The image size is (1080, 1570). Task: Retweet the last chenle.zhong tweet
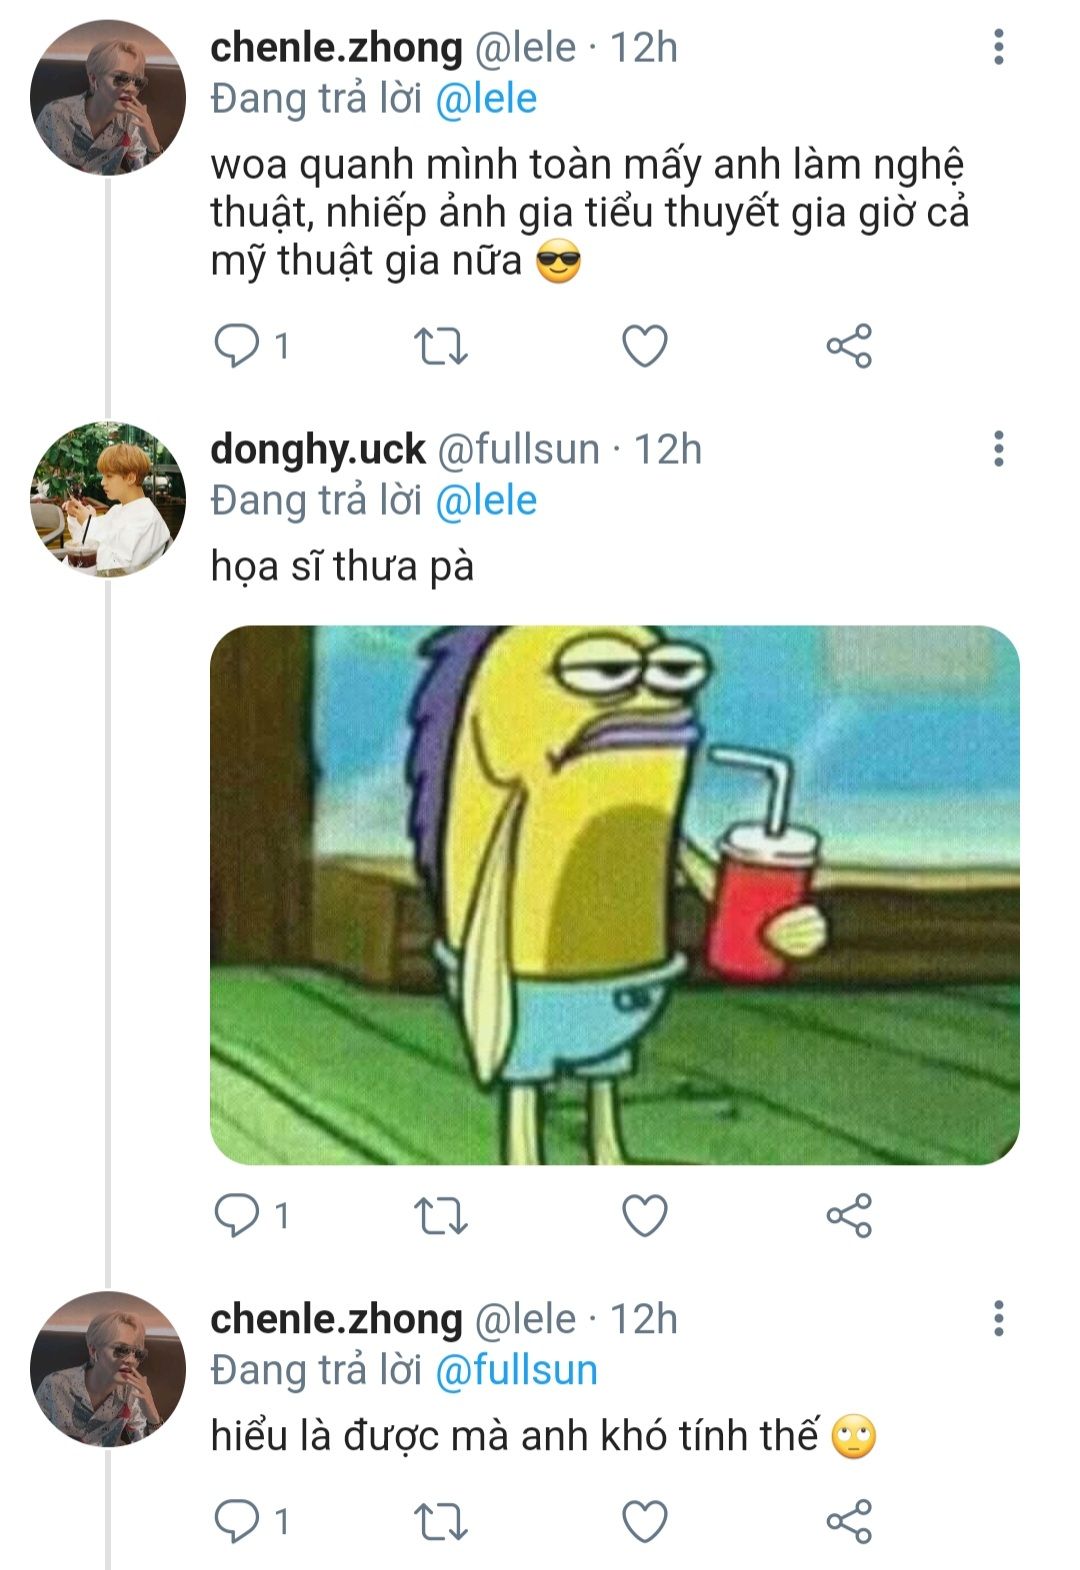441,1521
